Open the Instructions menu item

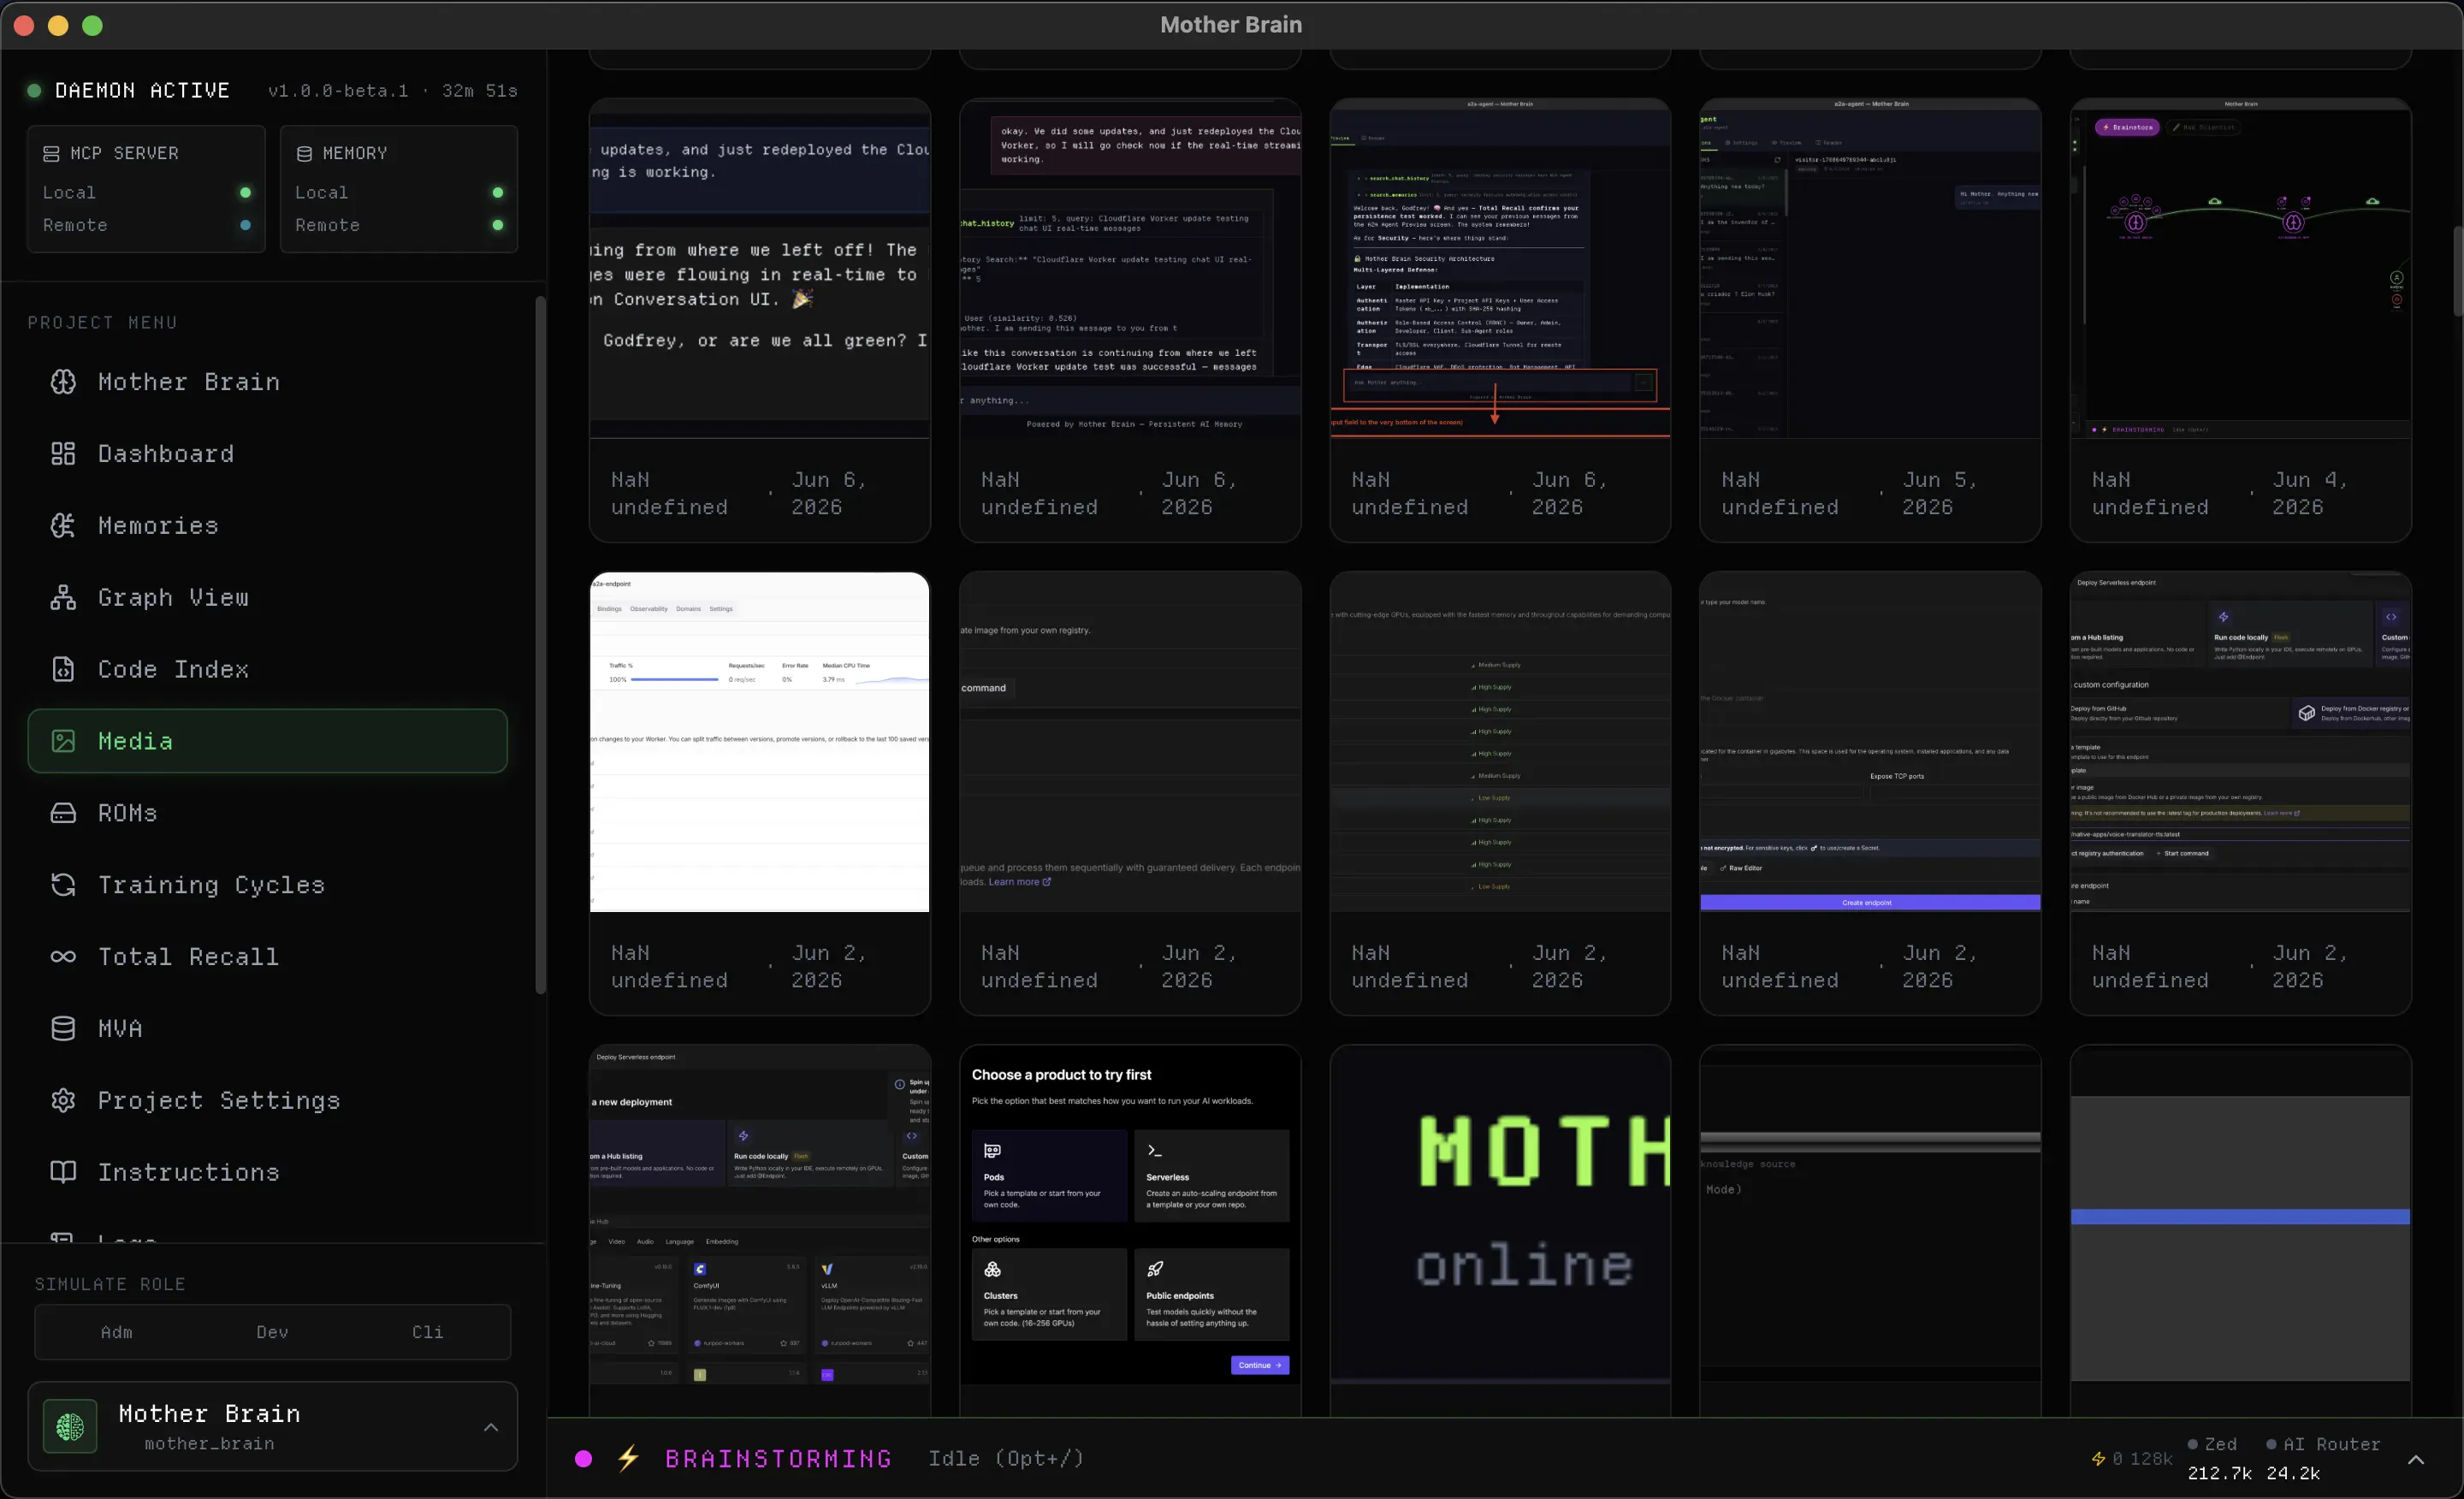point(267,1172)
